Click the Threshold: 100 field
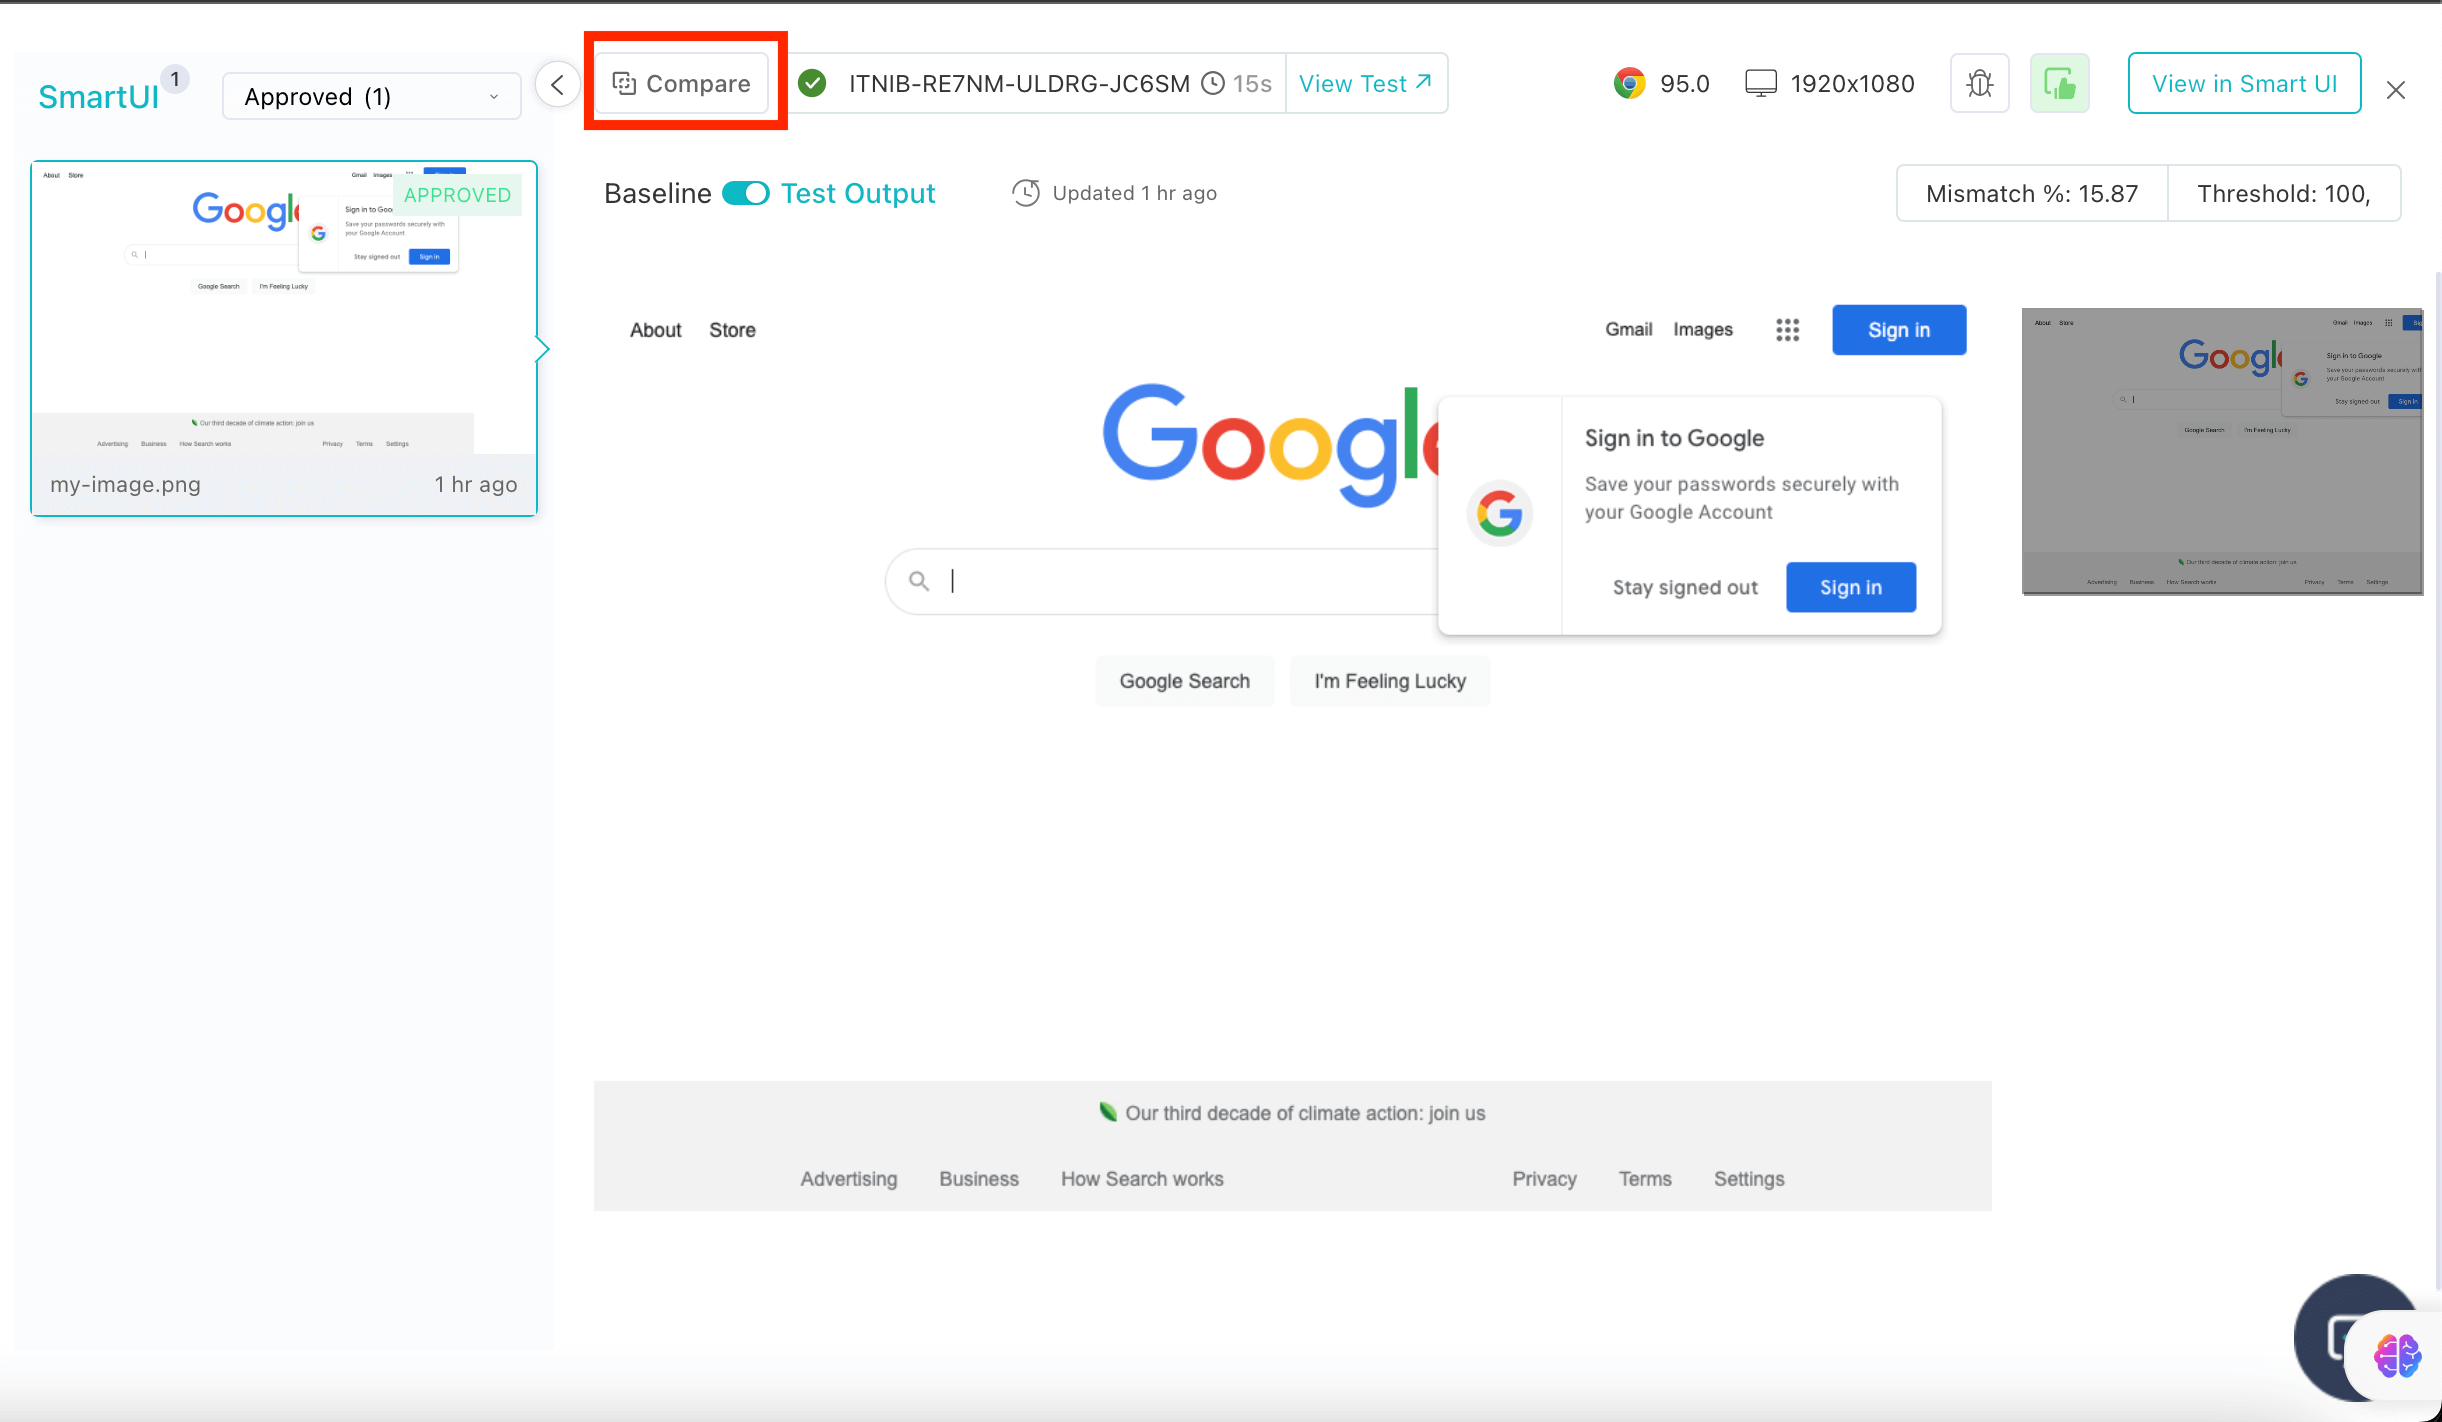 point(2283,194)
